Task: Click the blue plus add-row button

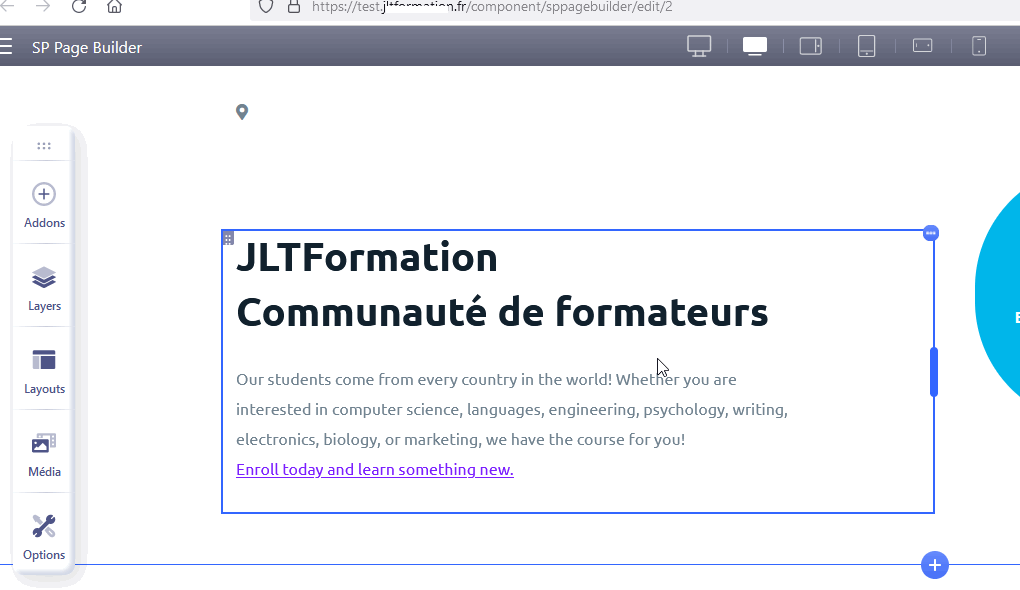Action: (x=935, y=565)
